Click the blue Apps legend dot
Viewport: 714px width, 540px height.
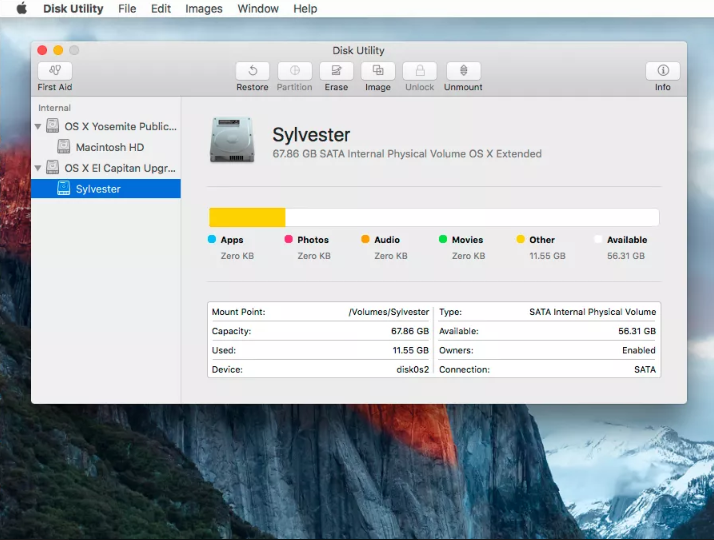[212, 239]
